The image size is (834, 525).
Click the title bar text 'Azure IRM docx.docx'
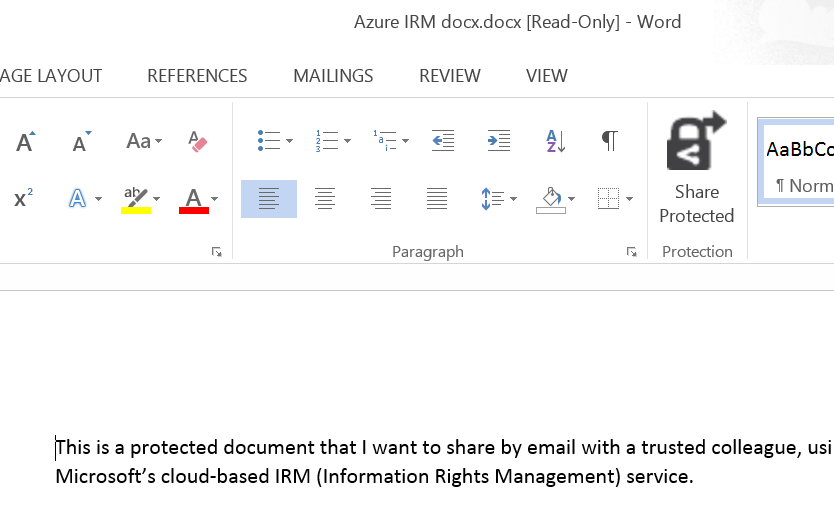438,22
